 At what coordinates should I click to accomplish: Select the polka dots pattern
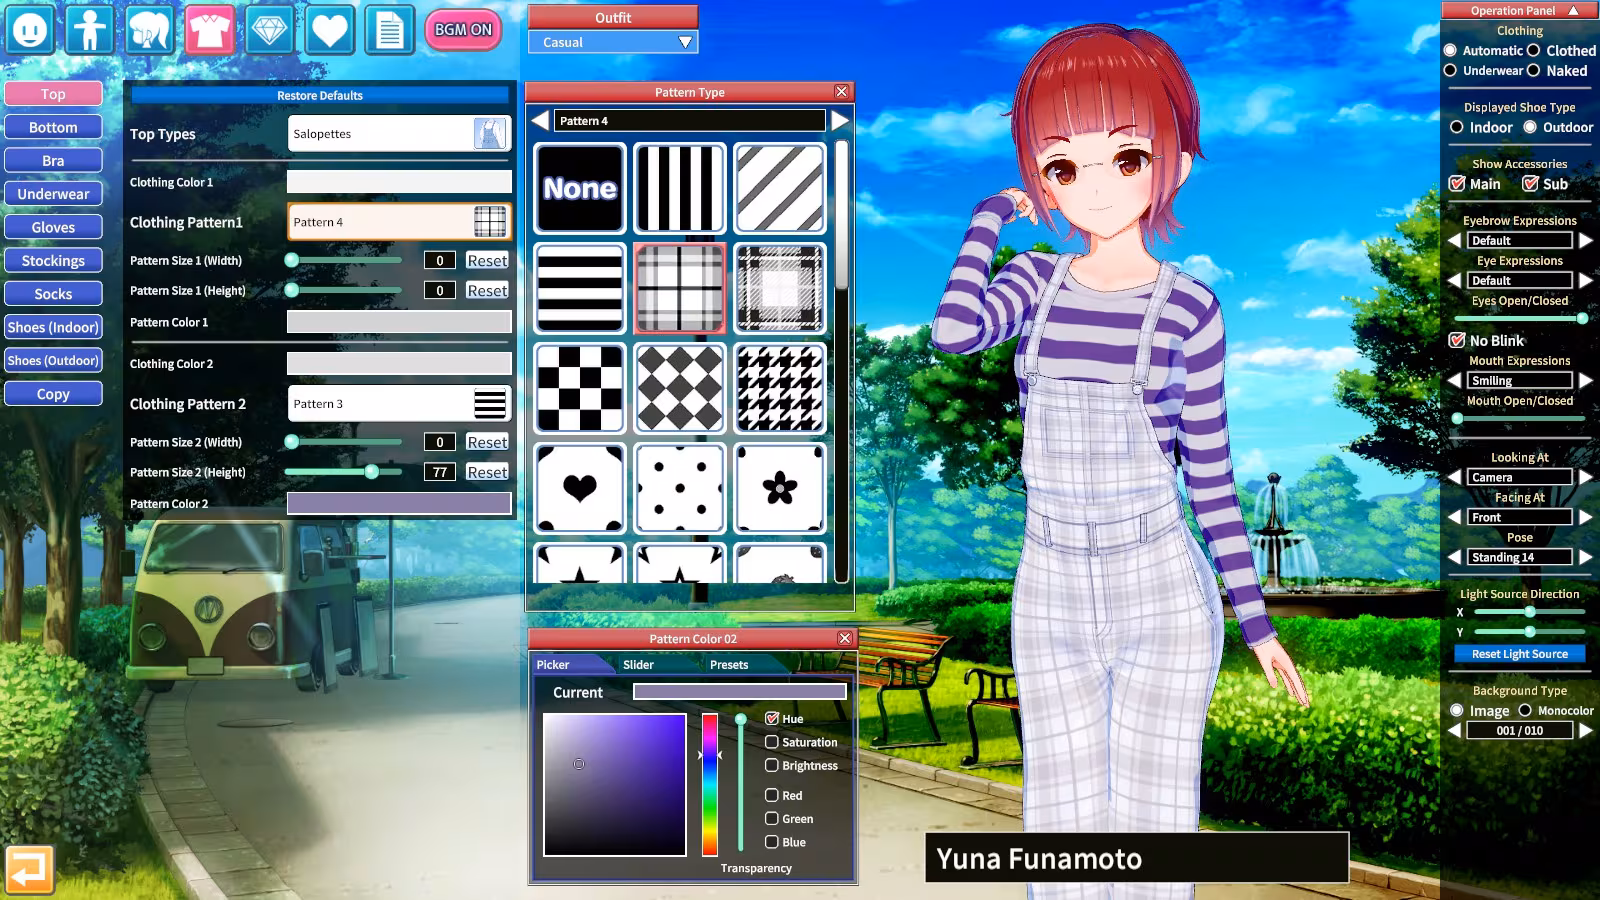click(x=680, y=488)
